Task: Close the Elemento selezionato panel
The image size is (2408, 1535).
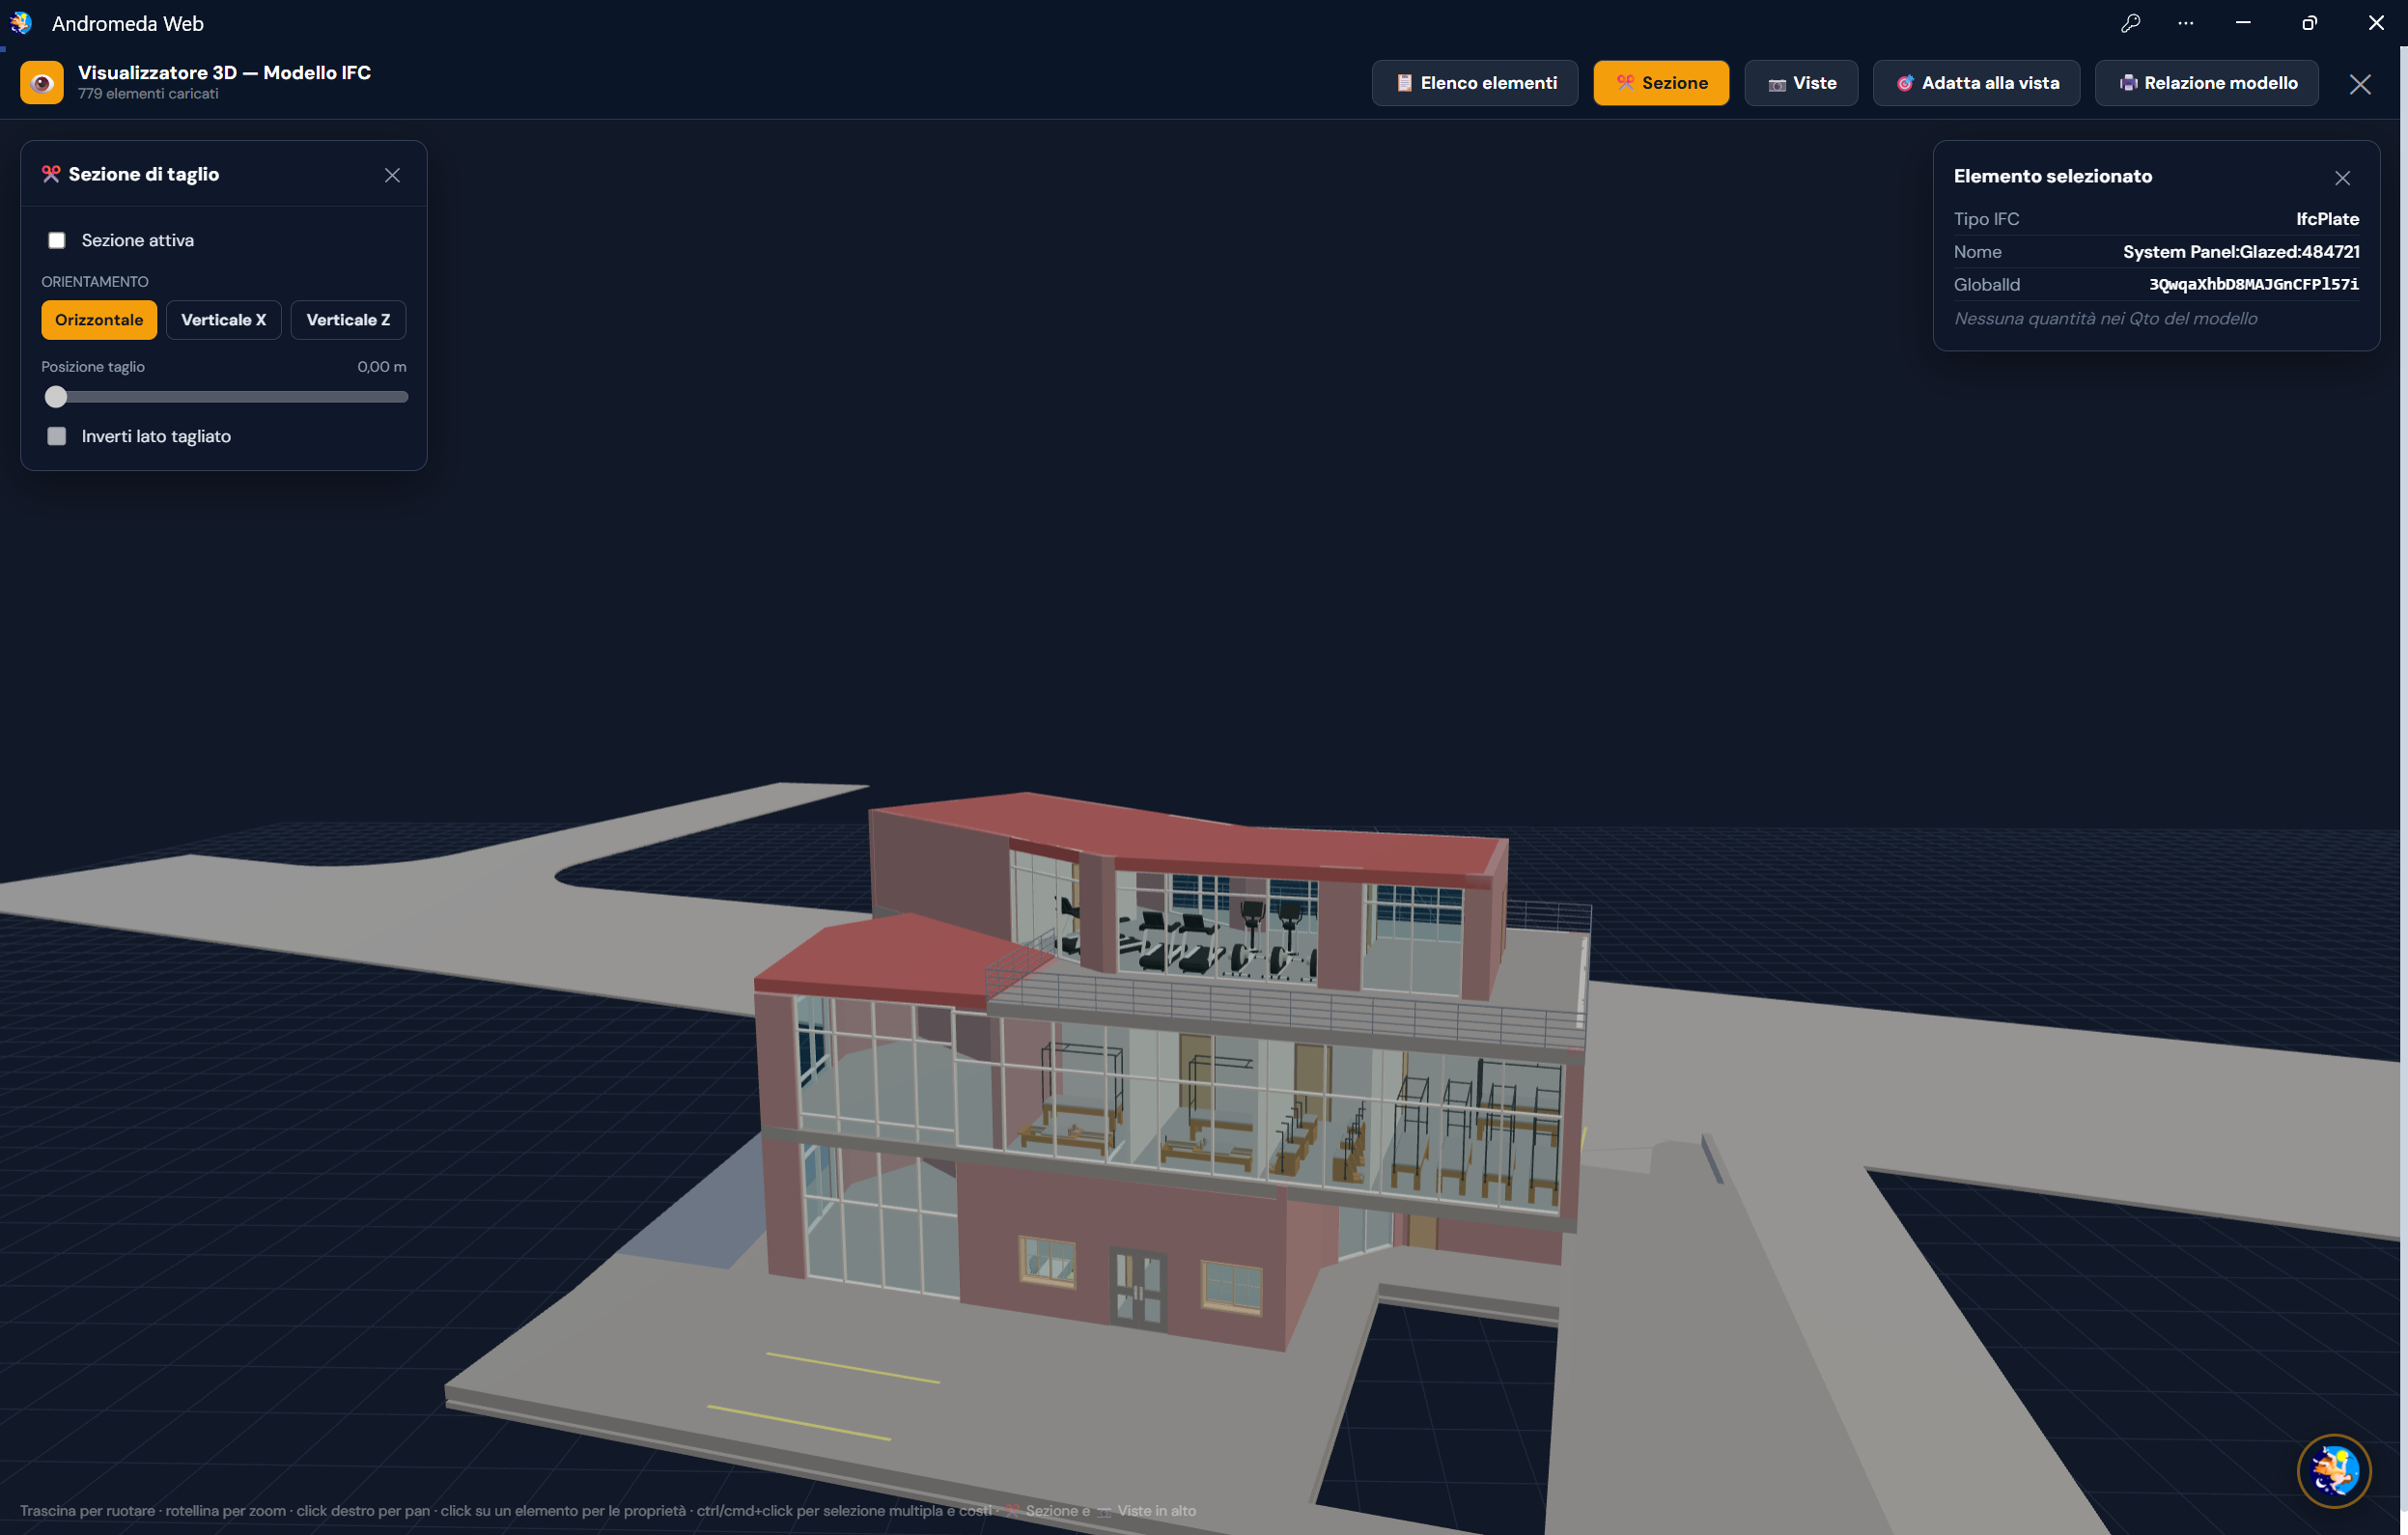Action: point(2342,178)
